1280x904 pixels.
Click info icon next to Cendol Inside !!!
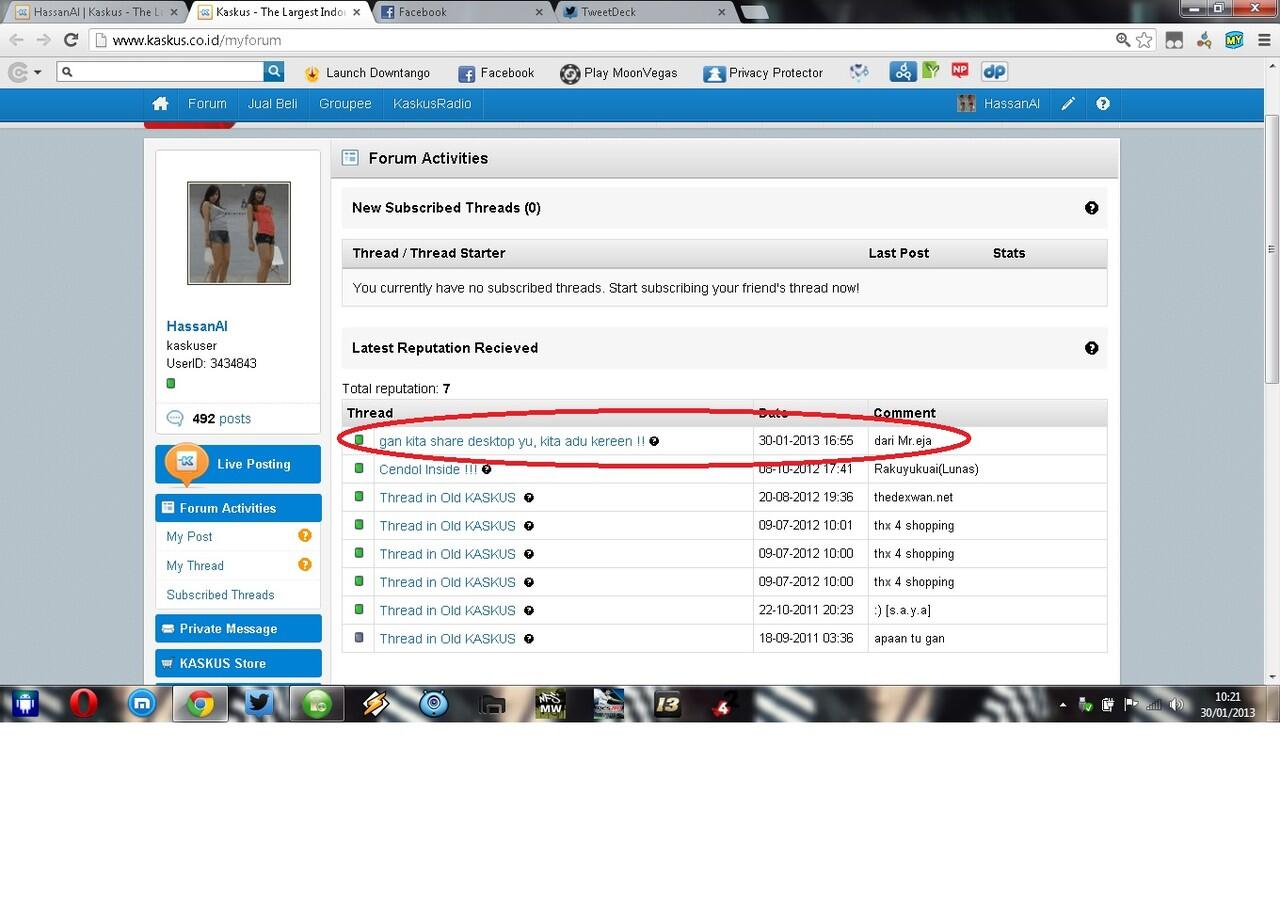[x=486, y=469]
